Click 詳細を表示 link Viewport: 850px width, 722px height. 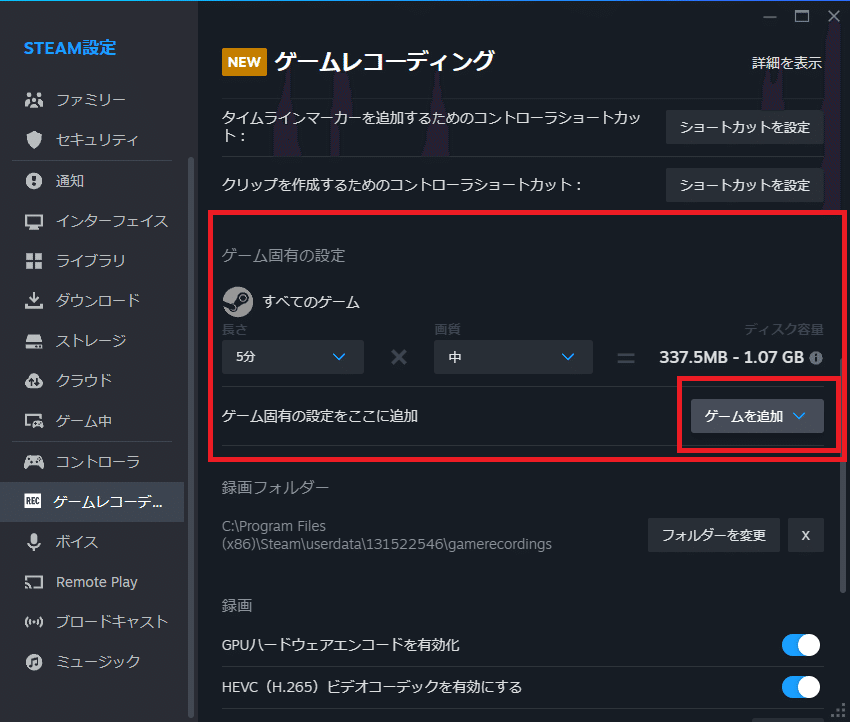pyautogui.click(x=787, y=63)
